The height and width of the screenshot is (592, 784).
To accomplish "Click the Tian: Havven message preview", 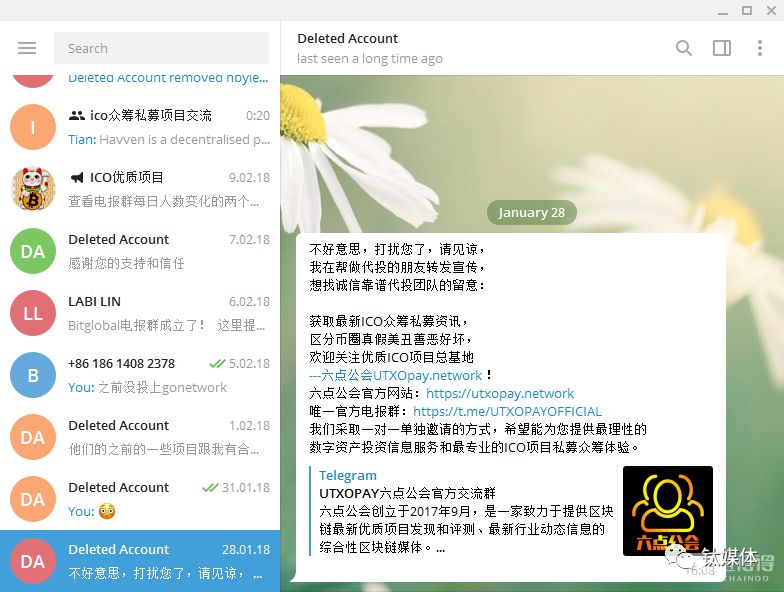I will (x=169, y=140).
